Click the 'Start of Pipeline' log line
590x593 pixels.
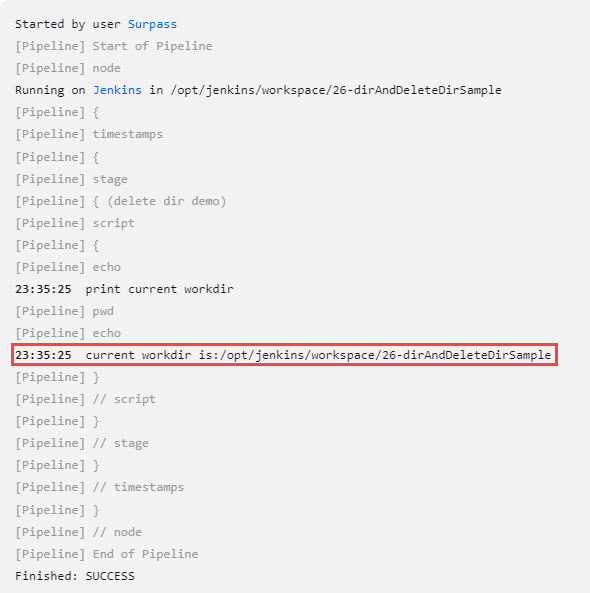114,46
